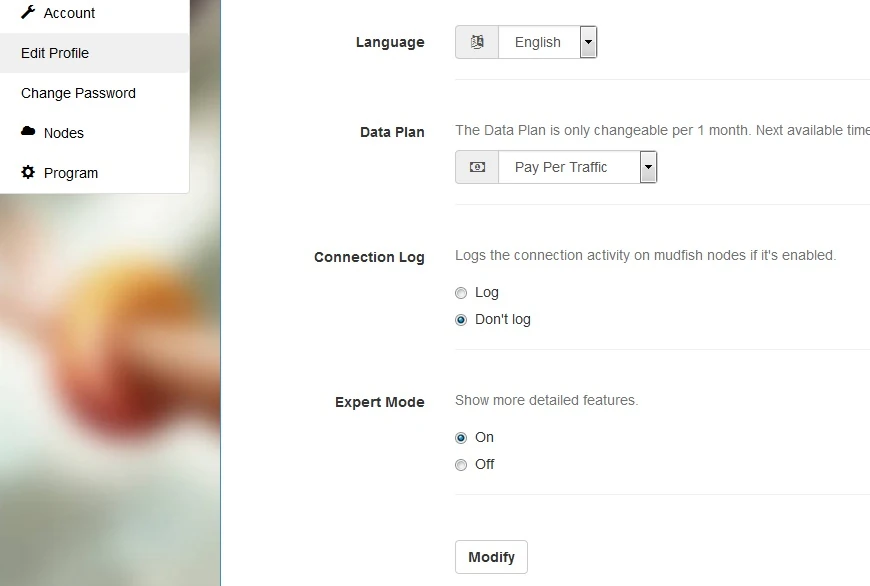Turn Expert Mode Off
Screen dimensions: 870x586
(461, 465)
